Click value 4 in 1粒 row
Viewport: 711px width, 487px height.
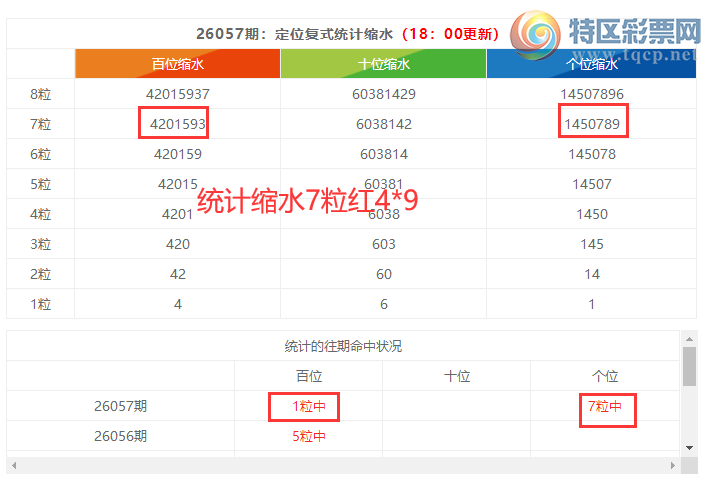point(178,304)
